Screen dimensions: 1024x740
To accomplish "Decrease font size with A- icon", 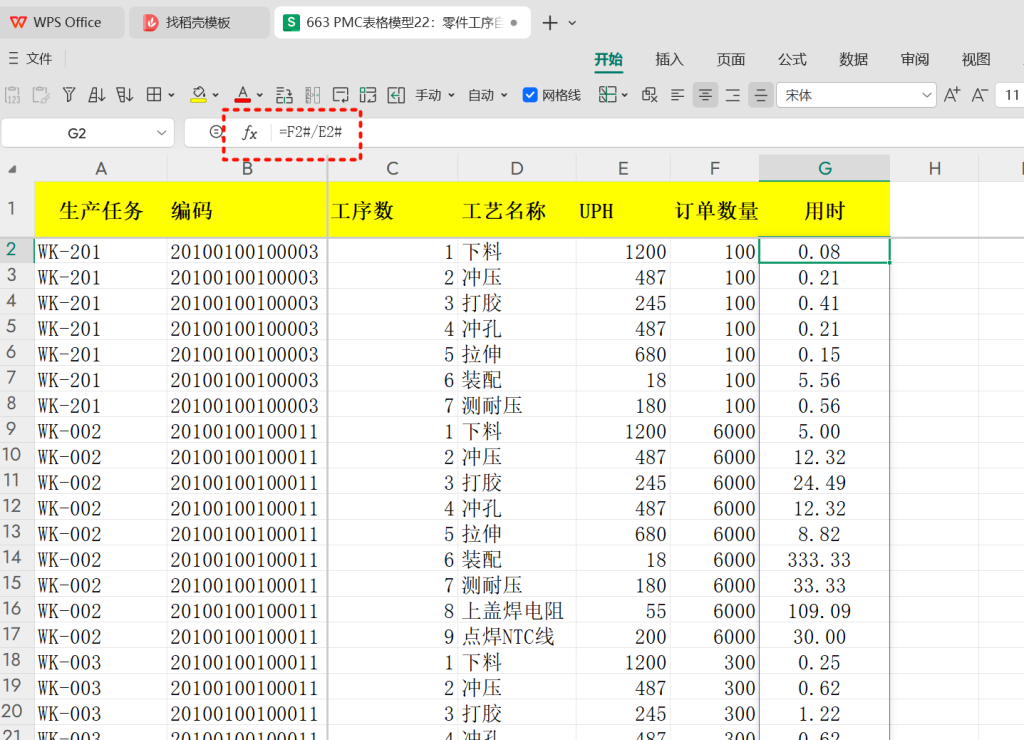I will [x=979, y=95].
